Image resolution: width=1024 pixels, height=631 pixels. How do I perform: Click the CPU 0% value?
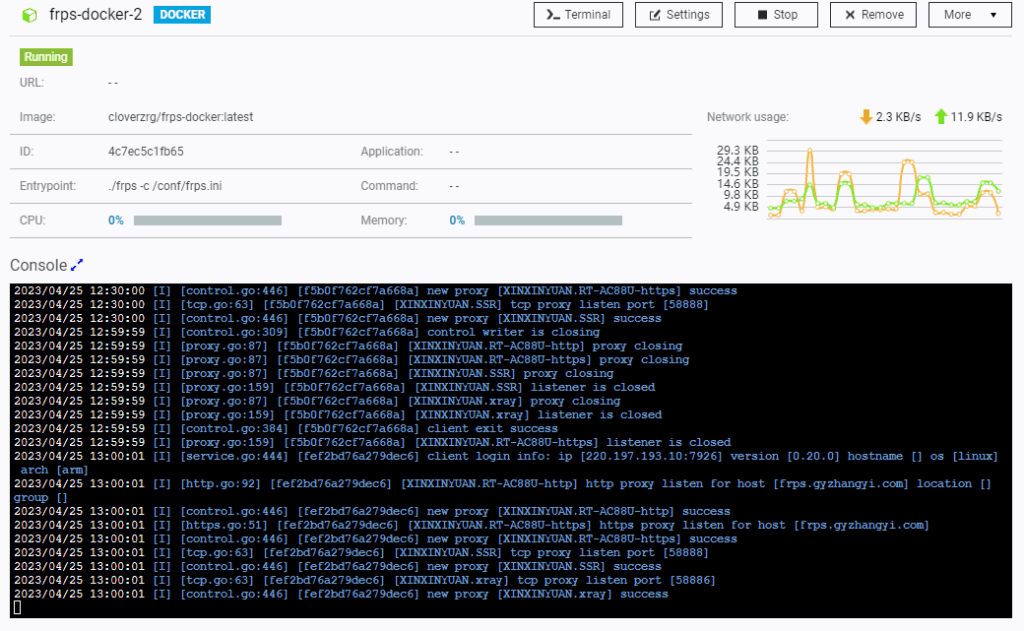[116, 221]
